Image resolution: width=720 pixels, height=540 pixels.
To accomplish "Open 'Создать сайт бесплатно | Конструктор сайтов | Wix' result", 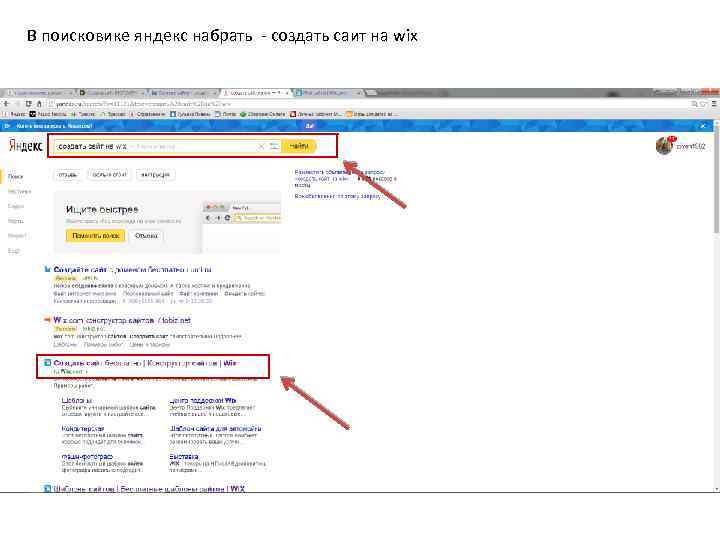I will point(145,363).
